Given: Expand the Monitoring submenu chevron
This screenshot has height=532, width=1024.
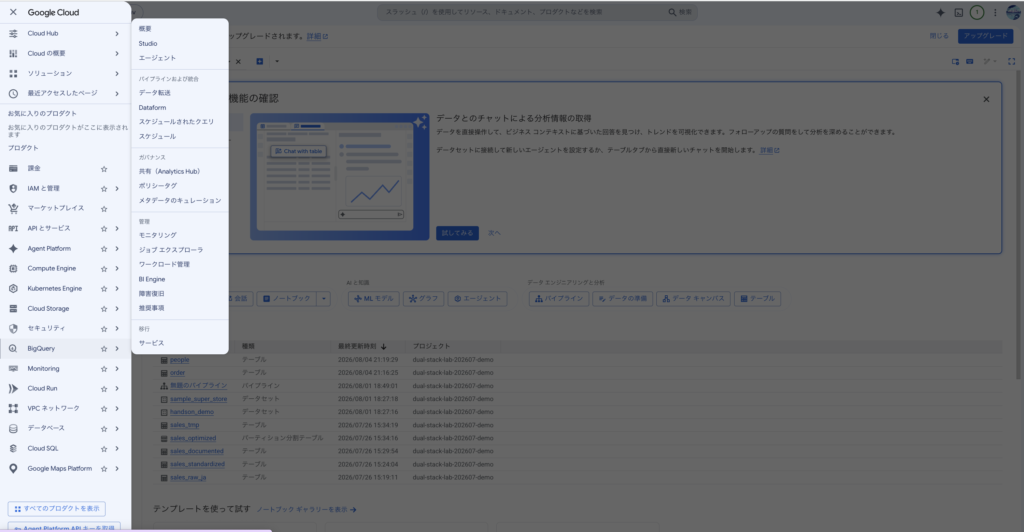Looking at the screenshot, I should pos(117,369).
